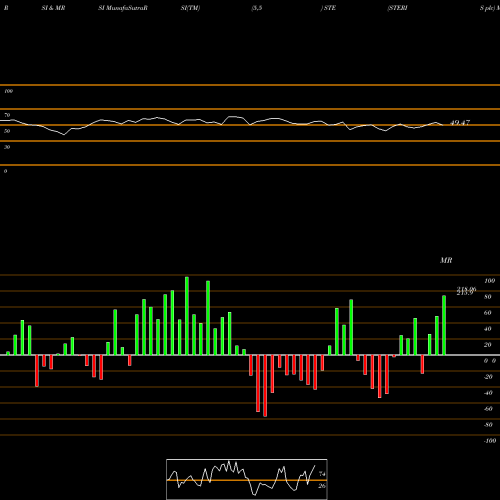Click the 'MR' panel label
Viewport: 500px width, 500px height.
(x=446, y=260)
